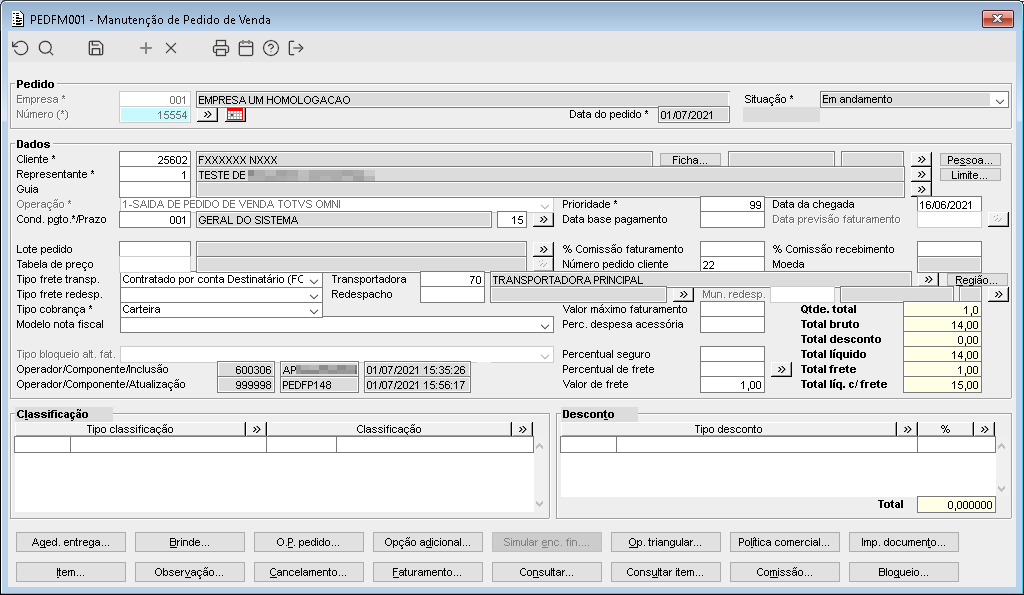Open Política comercial... button
The height and width of the screenshot is (595, 1024).
tap(784, 542)
